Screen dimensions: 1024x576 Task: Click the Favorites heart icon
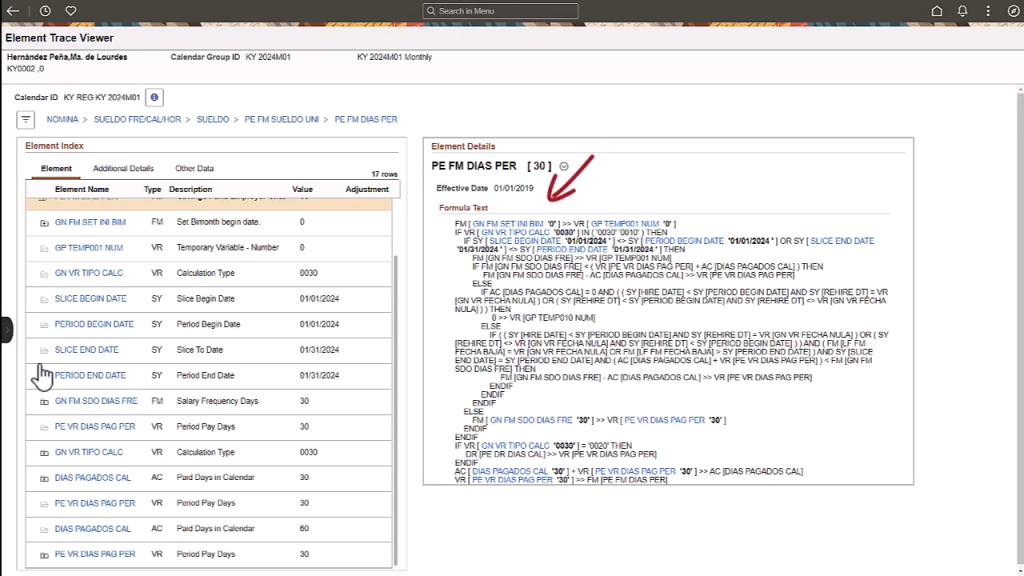tap(70, 11)
